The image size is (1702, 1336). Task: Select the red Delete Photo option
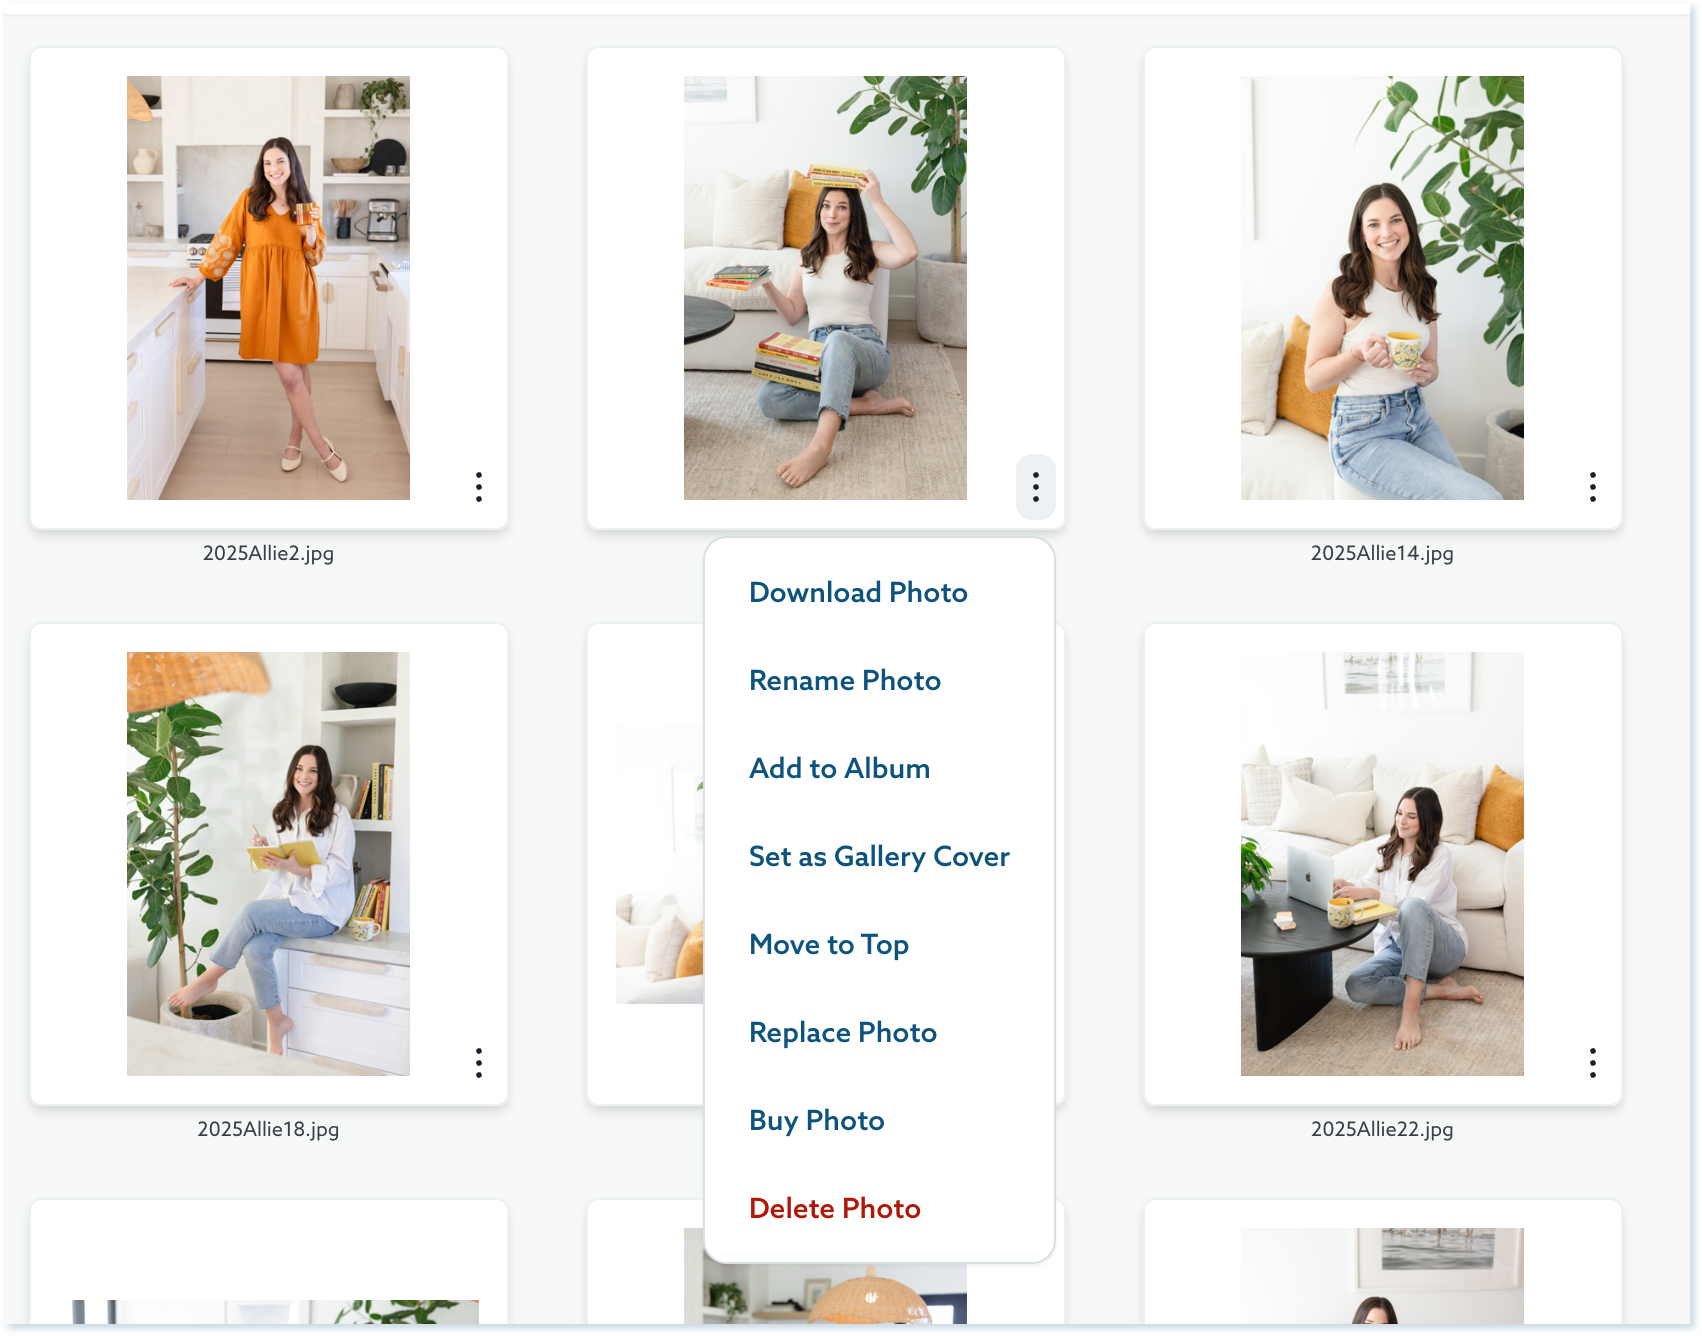tap(834, 1209)
